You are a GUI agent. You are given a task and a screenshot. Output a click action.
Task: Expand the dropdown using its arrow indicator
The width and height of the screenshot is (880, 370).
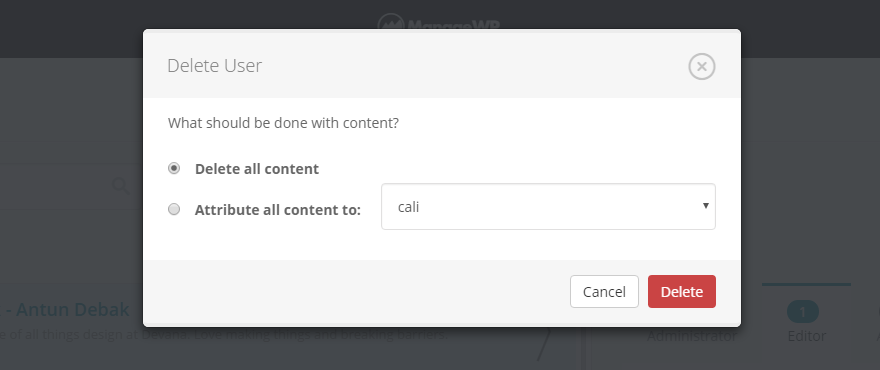click(705, 206)
